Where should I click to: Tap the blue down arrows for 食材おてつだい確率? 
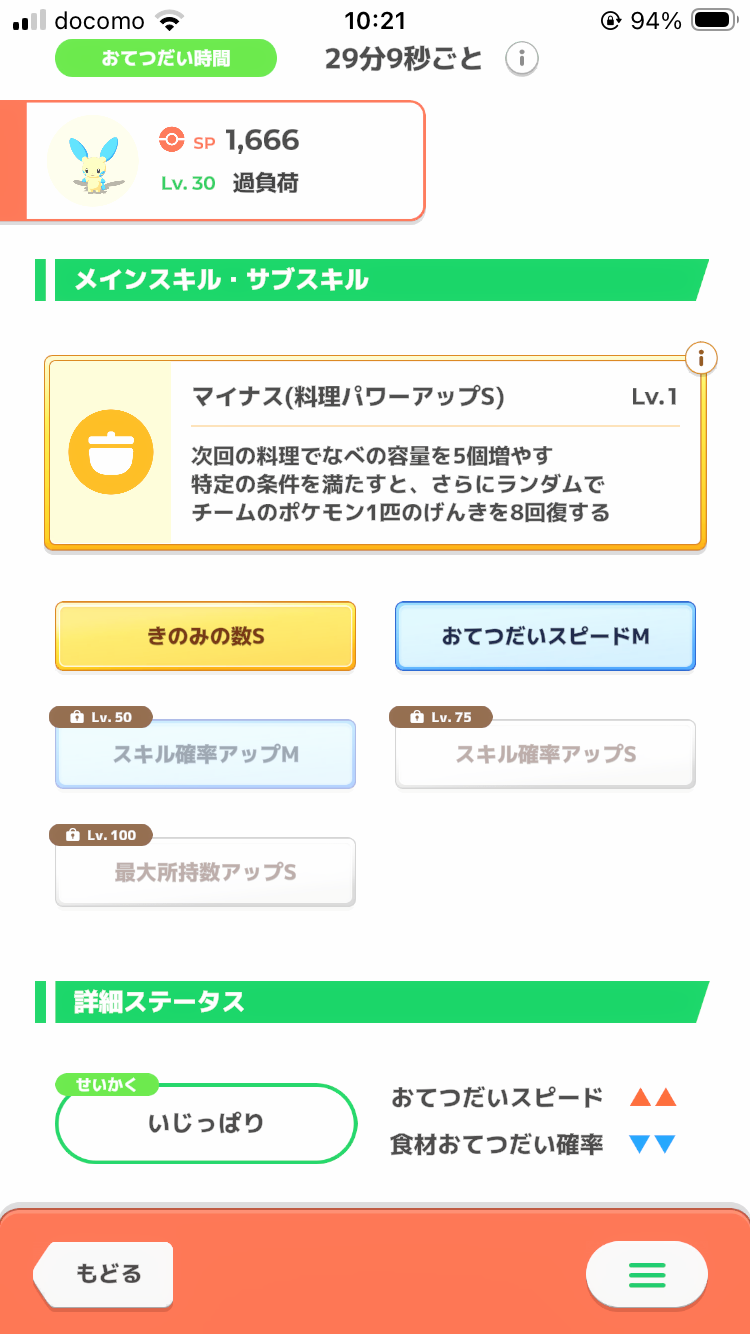click(x=653, y=1145)
